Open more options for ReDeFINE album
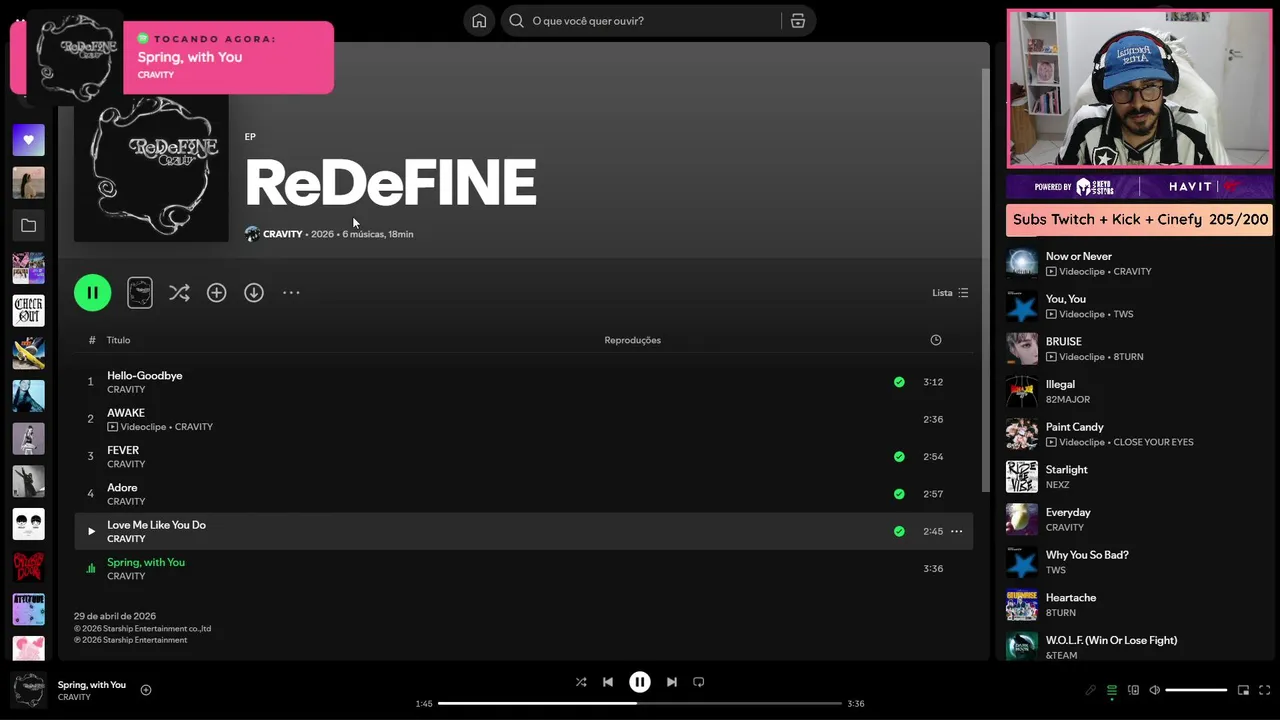 (291, 293)
